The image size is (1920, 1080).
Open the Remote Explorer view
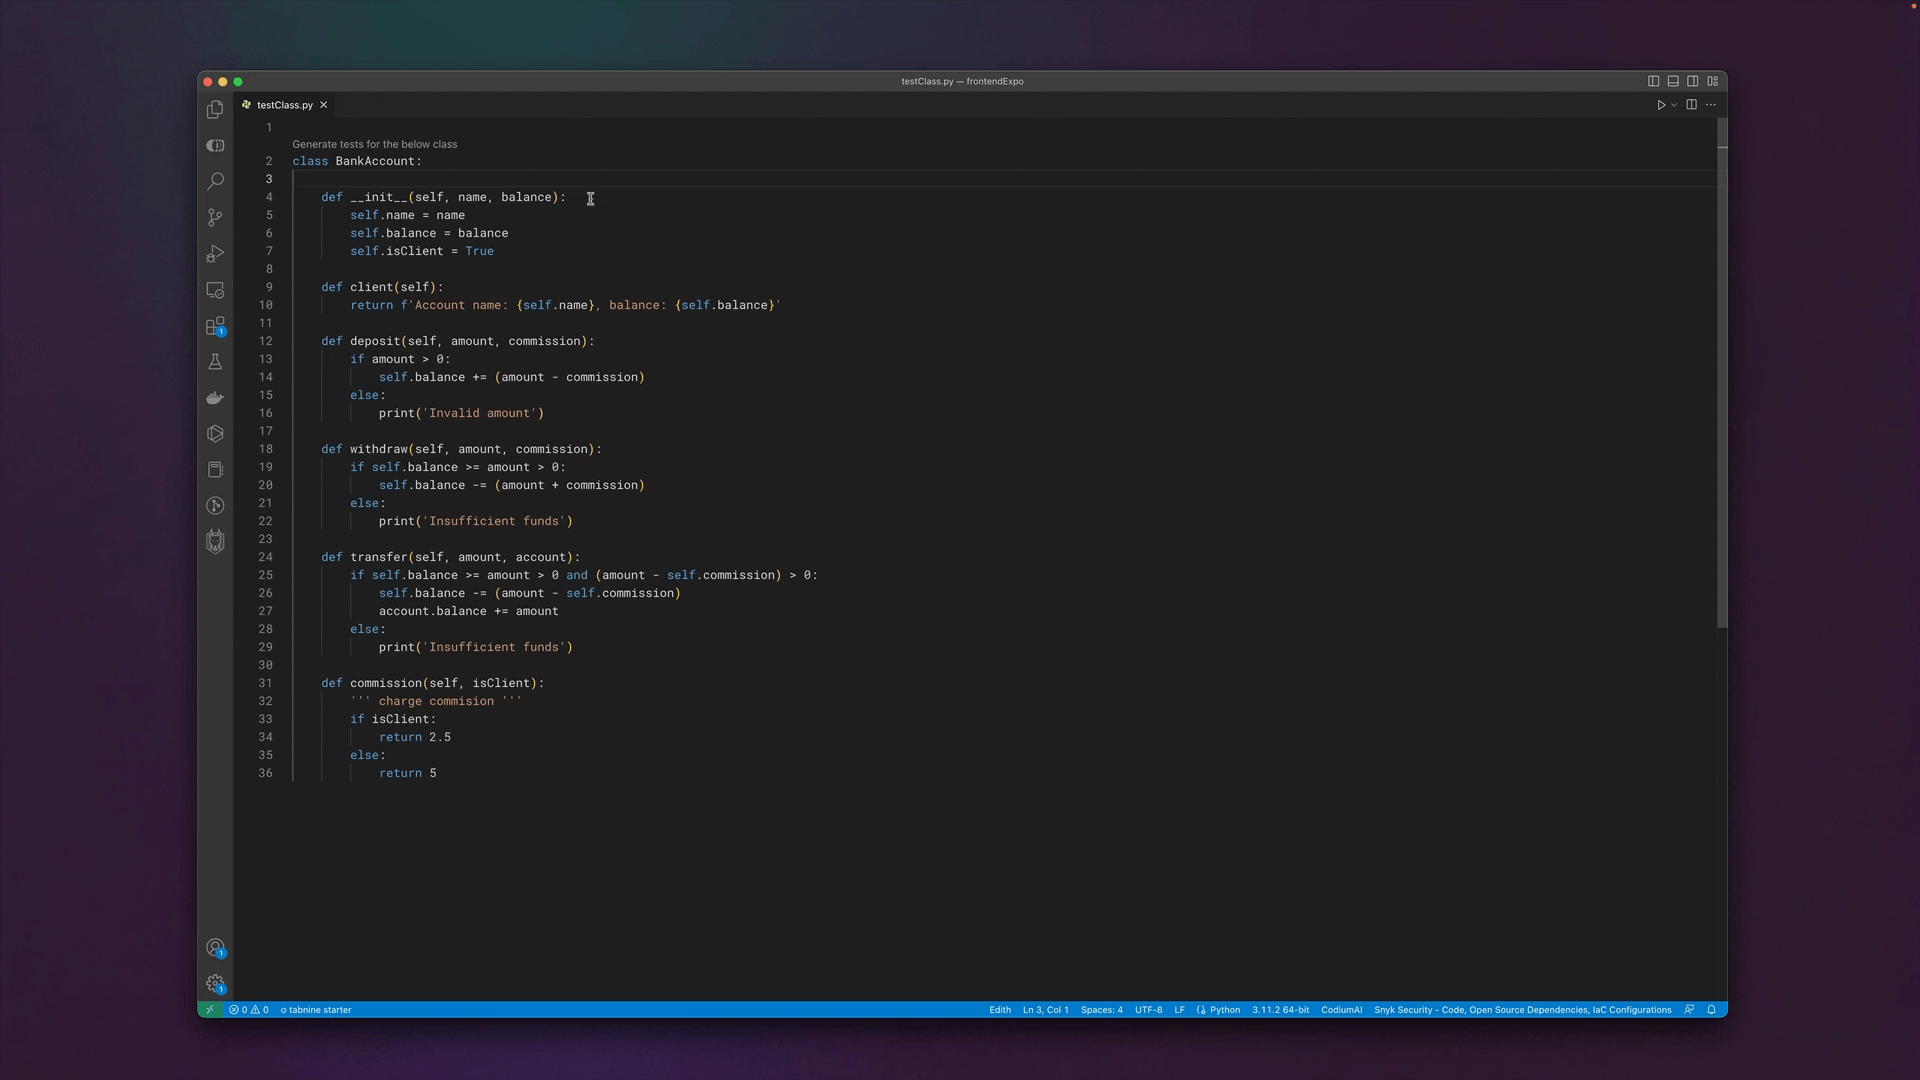click(215, 290)
